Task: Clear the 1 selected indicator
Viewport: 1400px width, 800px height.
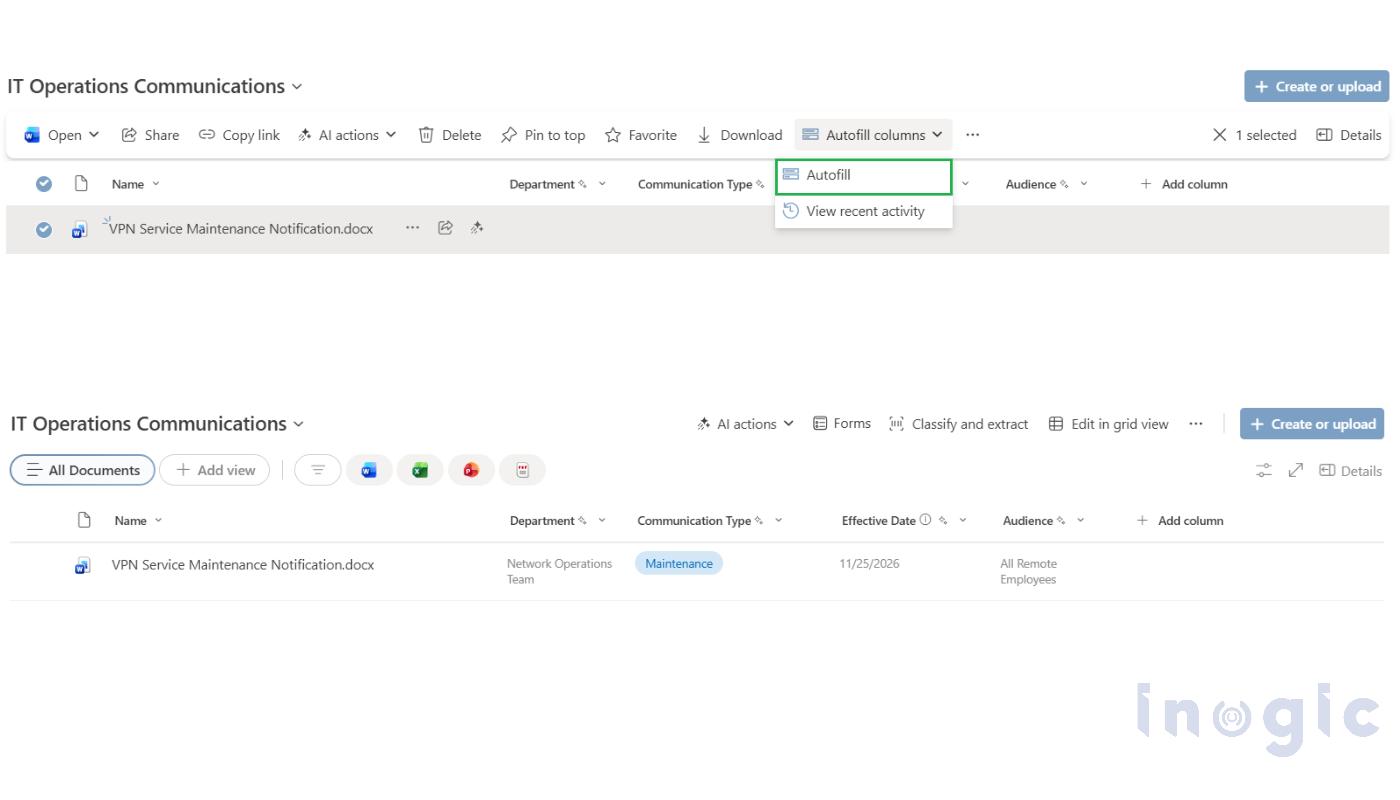Action: [x=1219, y=134]
